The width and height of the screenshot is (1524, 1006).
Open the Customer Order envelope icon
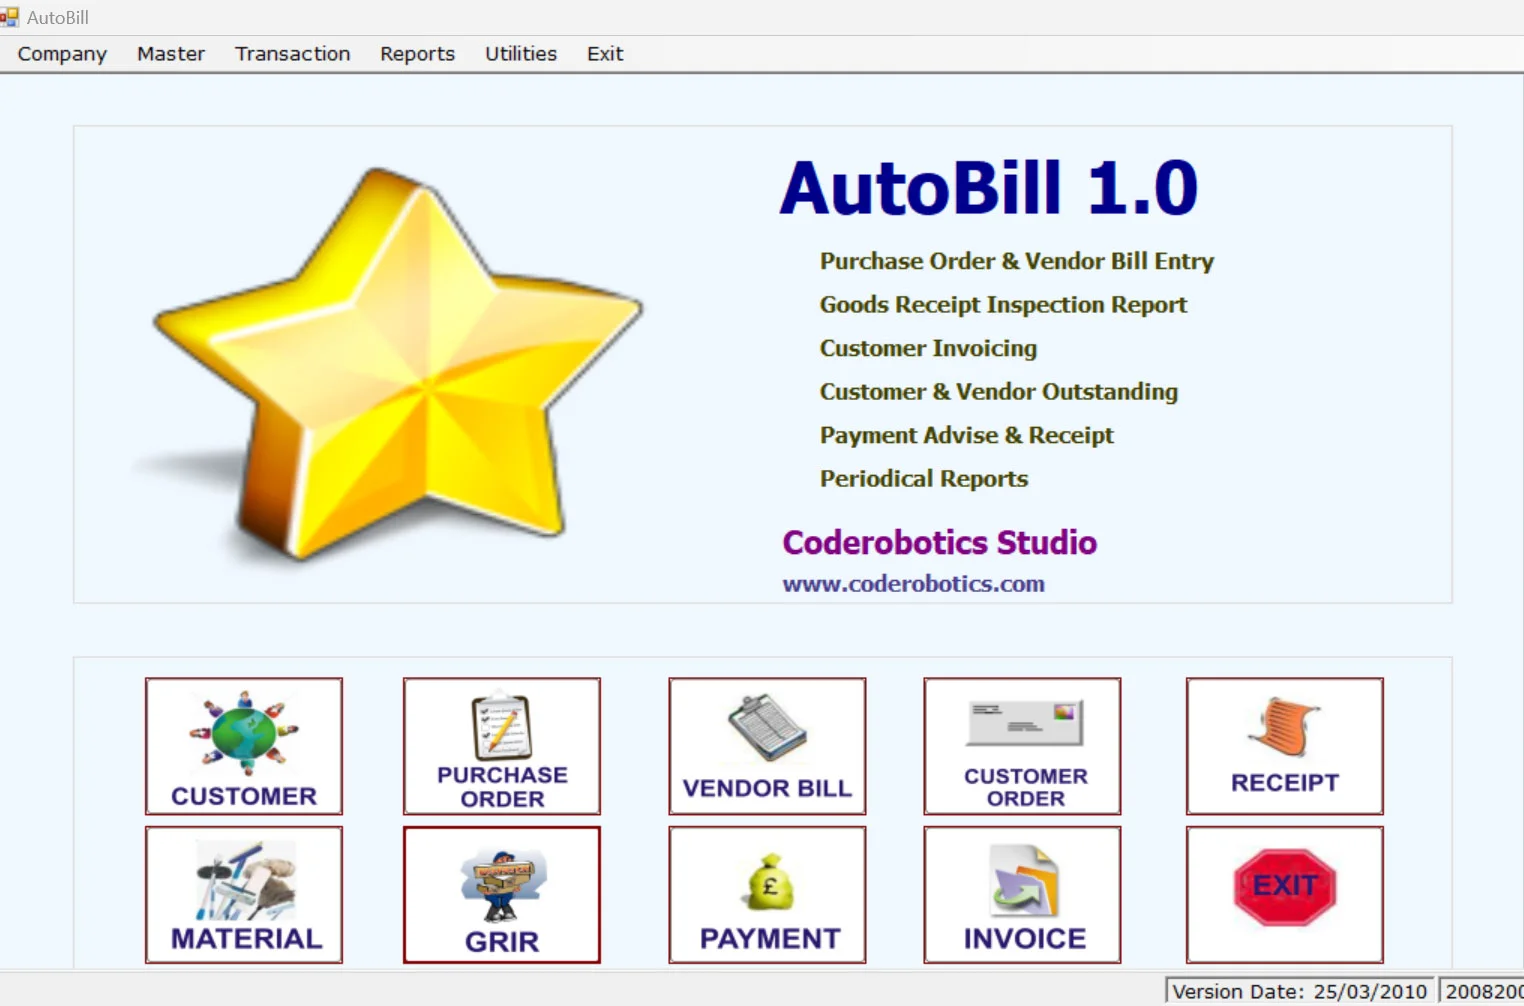pos(1022,746)
